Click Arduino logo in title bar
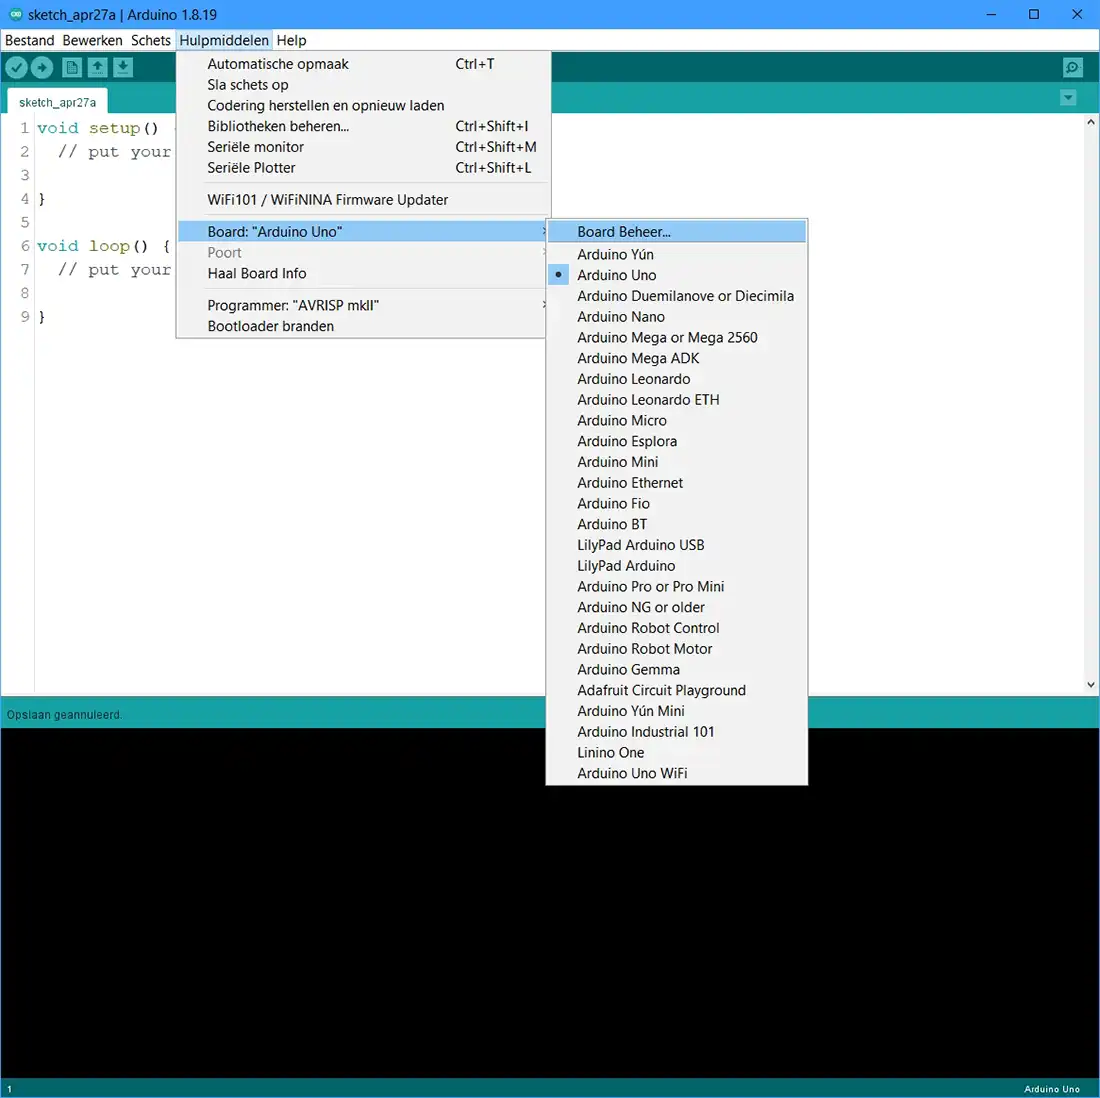 click(x=15, y=15)
